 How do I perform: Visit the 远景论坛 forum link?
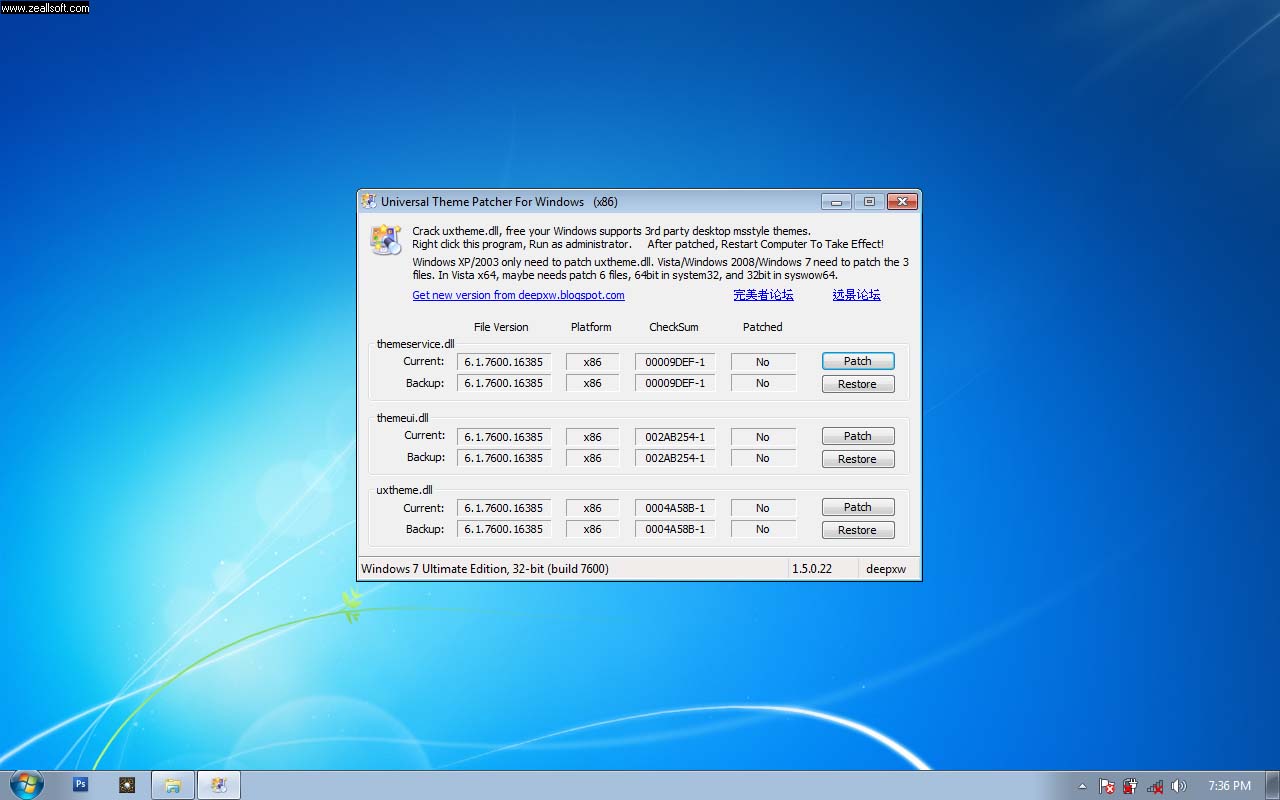[856, 295]
